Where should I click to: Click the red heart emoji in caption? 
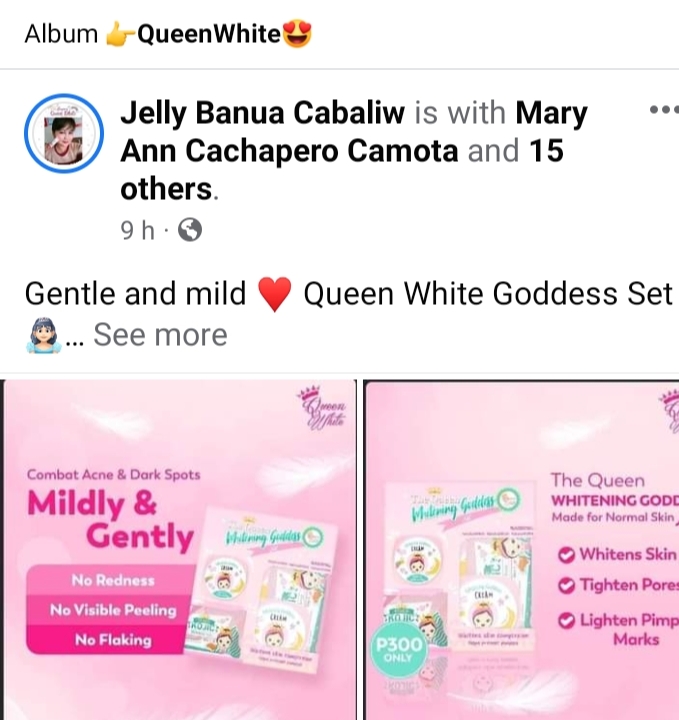[x=275, y=294]
